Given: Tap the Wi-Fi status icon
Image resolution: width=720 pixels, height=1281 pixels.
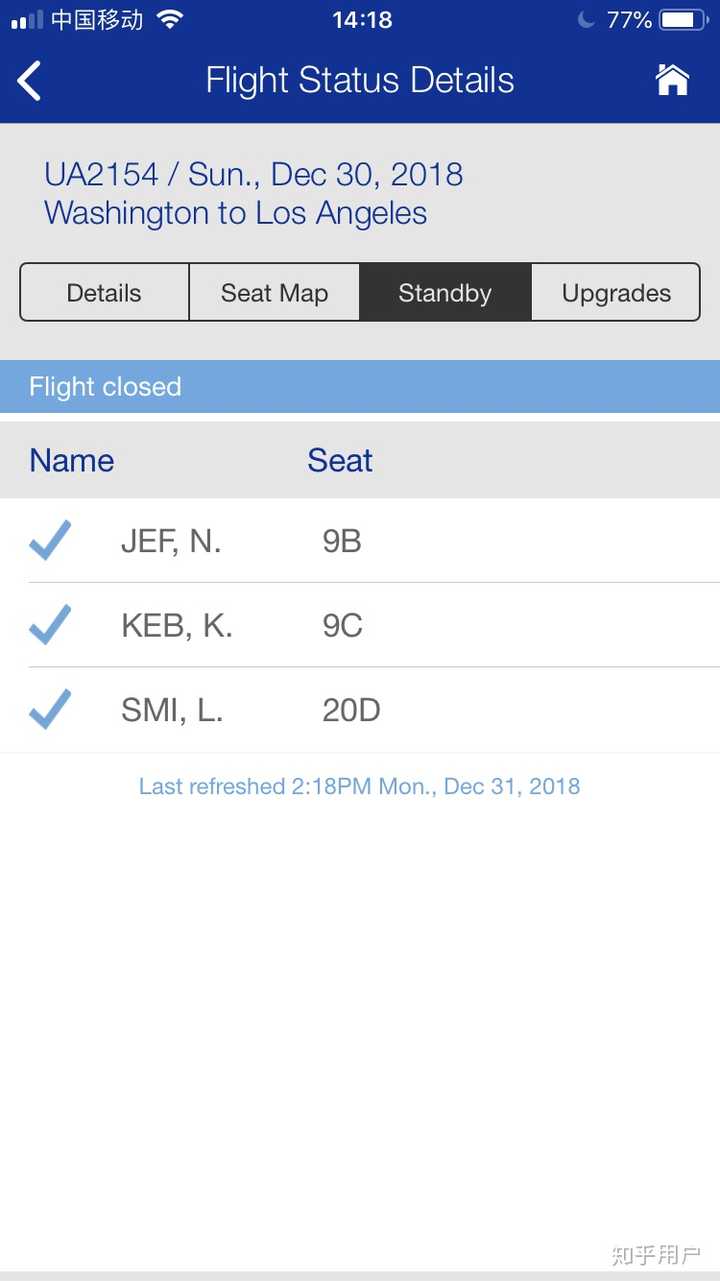Looking at the screenshot, I should [171, 20].
